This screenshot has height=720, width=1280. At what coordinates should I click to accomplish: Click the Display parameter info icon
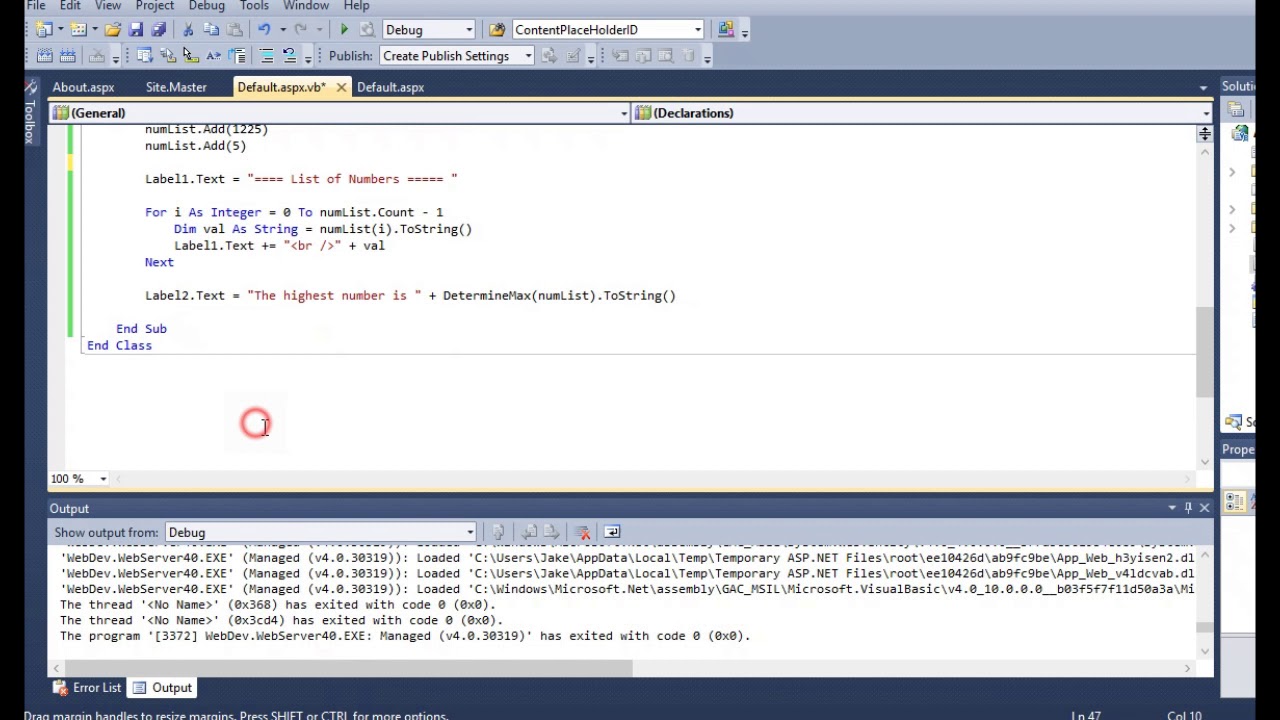168,56
